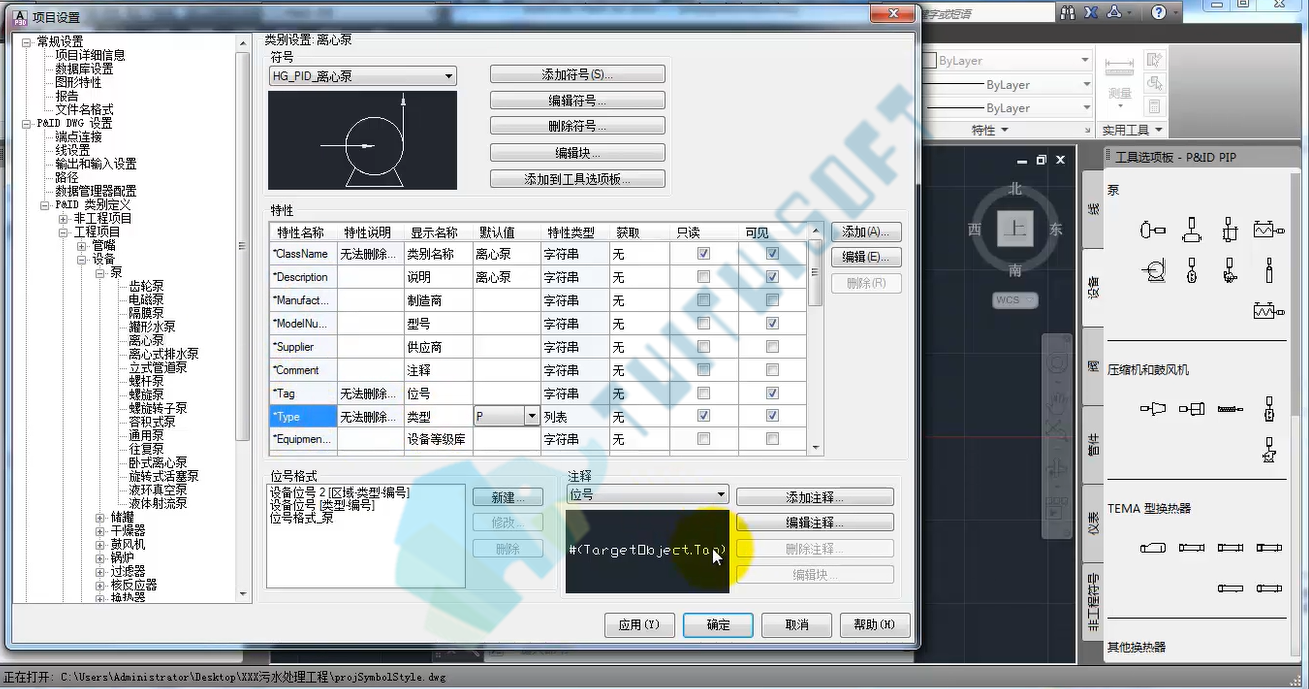1309x689 pixels.
Task: Toggle read-only checkbox for ClassName row
Action: point(704,254)
